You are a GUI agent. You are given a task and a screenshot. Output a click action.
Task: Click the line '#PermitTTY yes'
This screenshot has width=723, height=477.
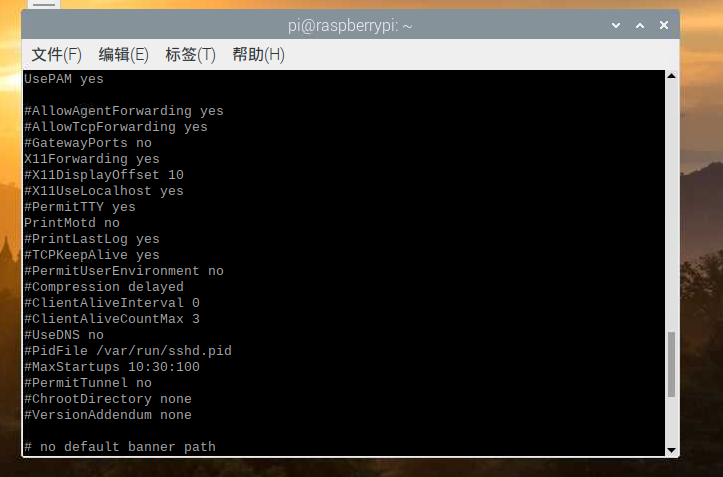[x=80, y=207]
